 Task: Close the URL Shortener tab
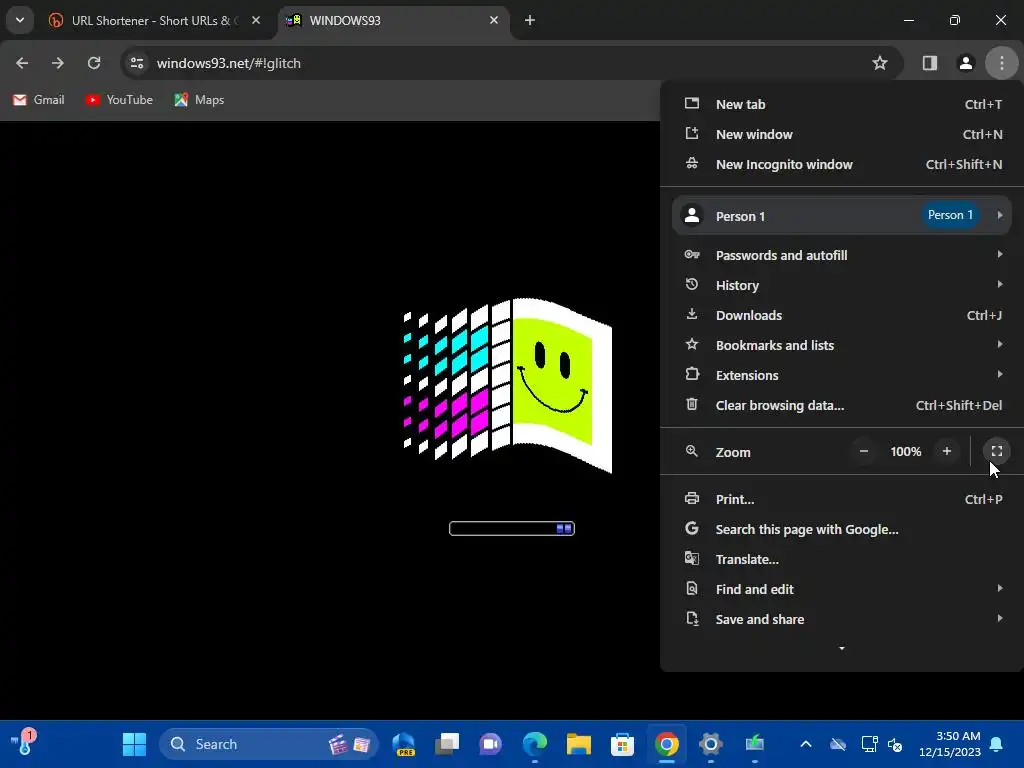coord(256,20)
